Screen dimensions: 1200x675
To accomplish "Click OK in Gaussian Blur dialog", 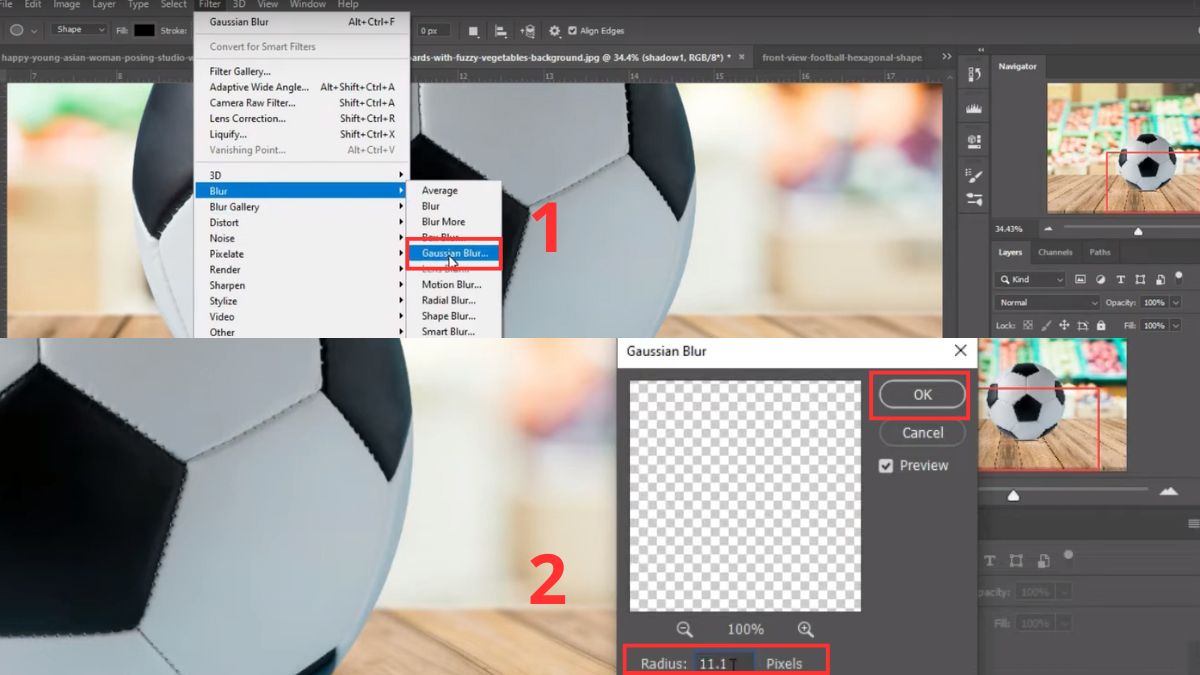I will pos(922,395).
